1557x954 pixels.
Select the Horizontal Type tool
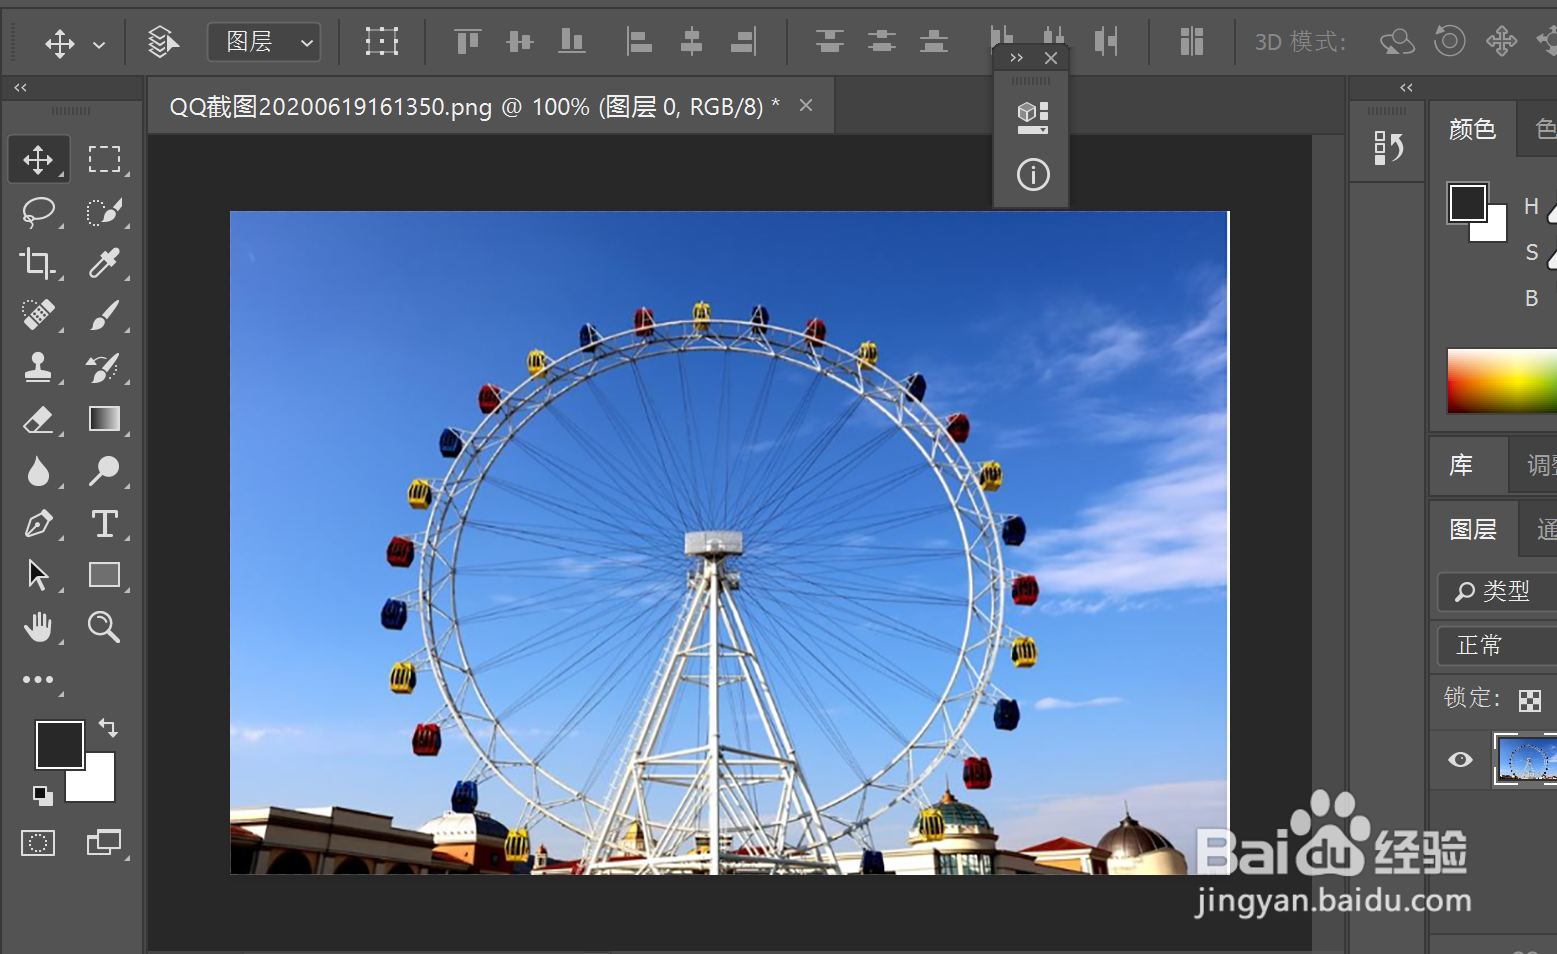[104, 524]
